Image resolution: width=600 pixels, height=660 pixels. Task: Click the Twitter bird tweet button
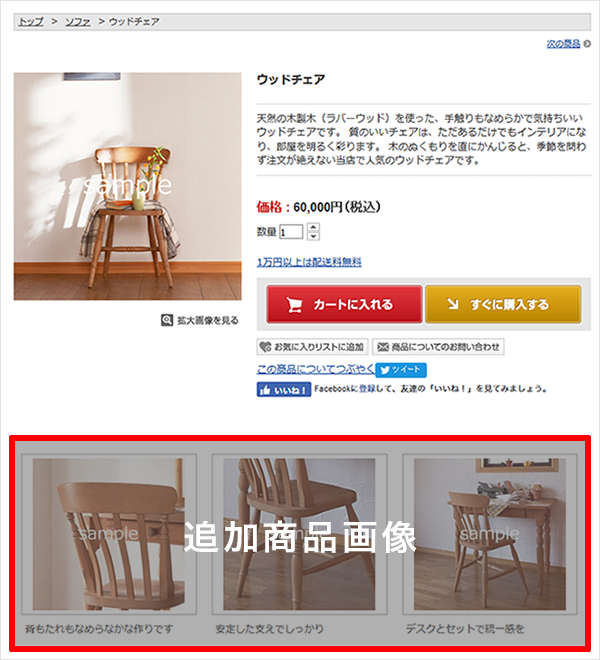401,370
